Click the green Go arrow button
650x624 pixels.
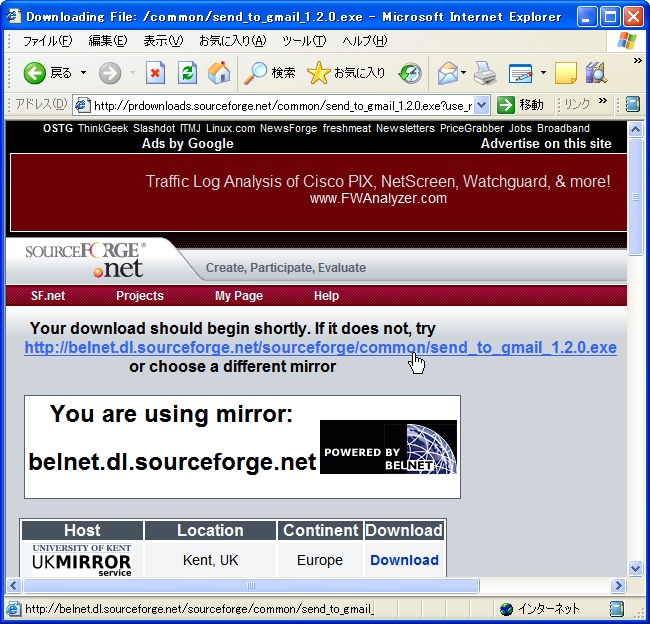click(x=506, y=105)
